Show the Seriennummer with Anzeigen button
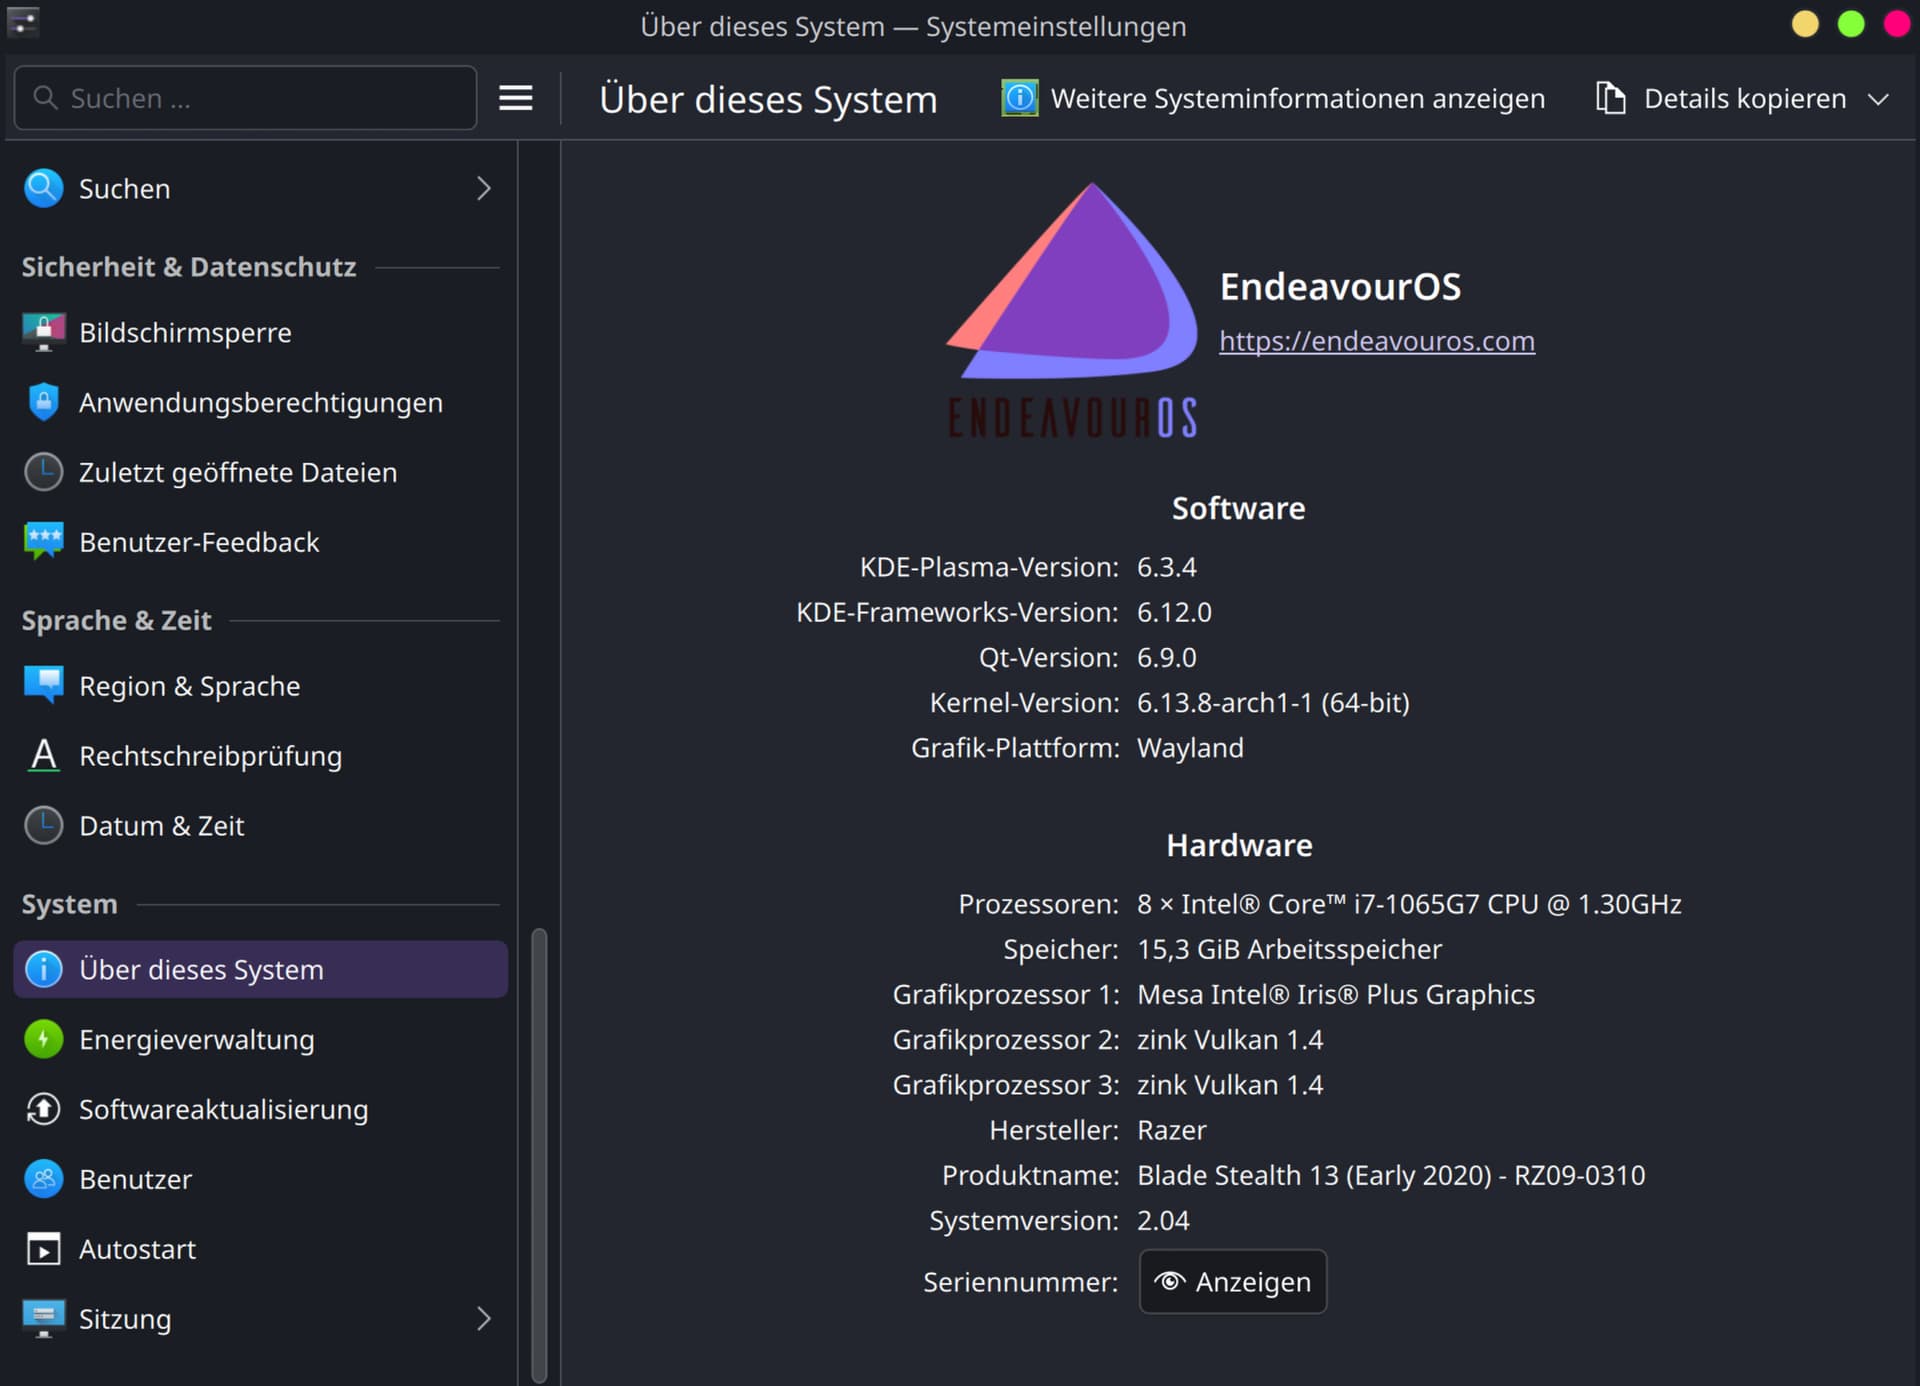 click(x=1232, y=1282)
